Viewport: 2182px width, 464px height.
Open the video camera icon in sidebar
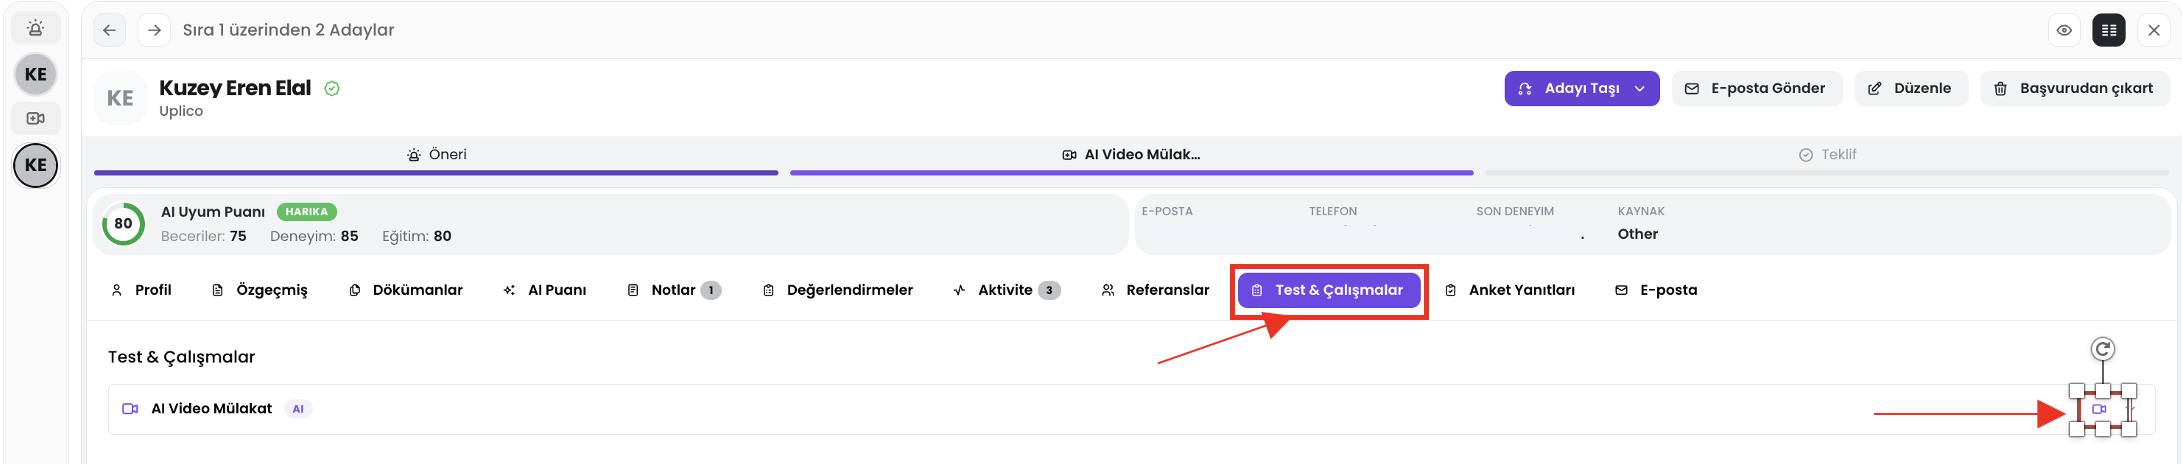(35, 118)
